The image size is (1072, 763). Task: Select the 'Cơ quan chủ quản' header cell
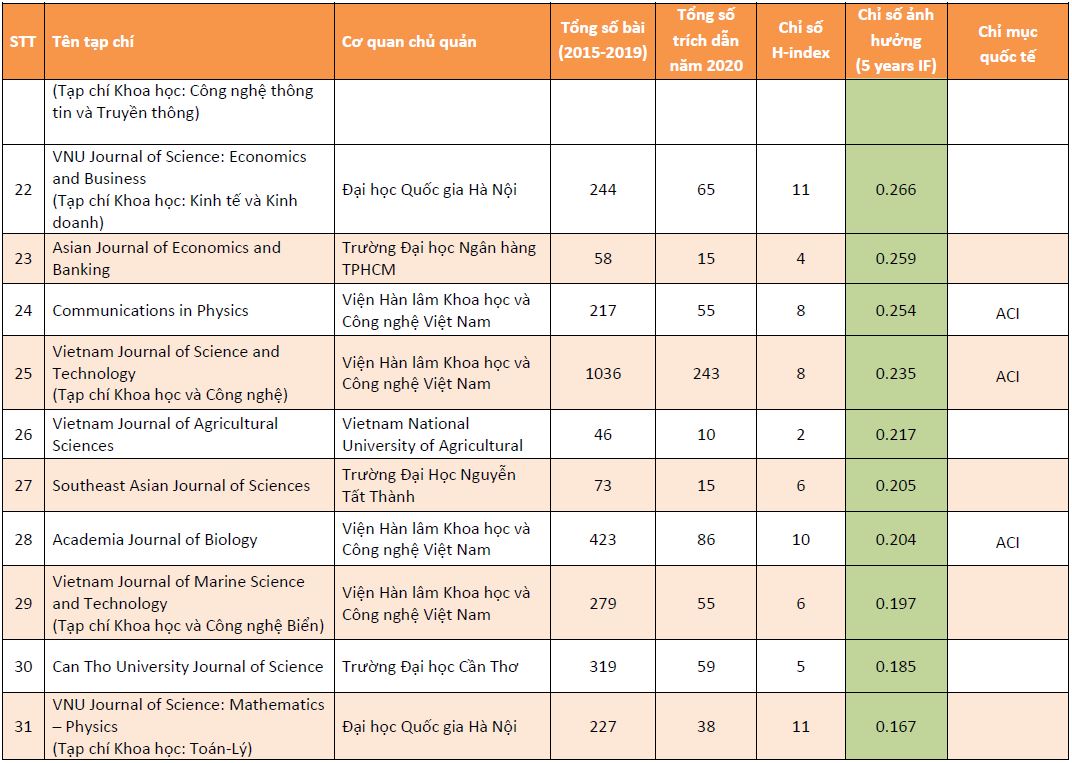[x=442, y=41]
